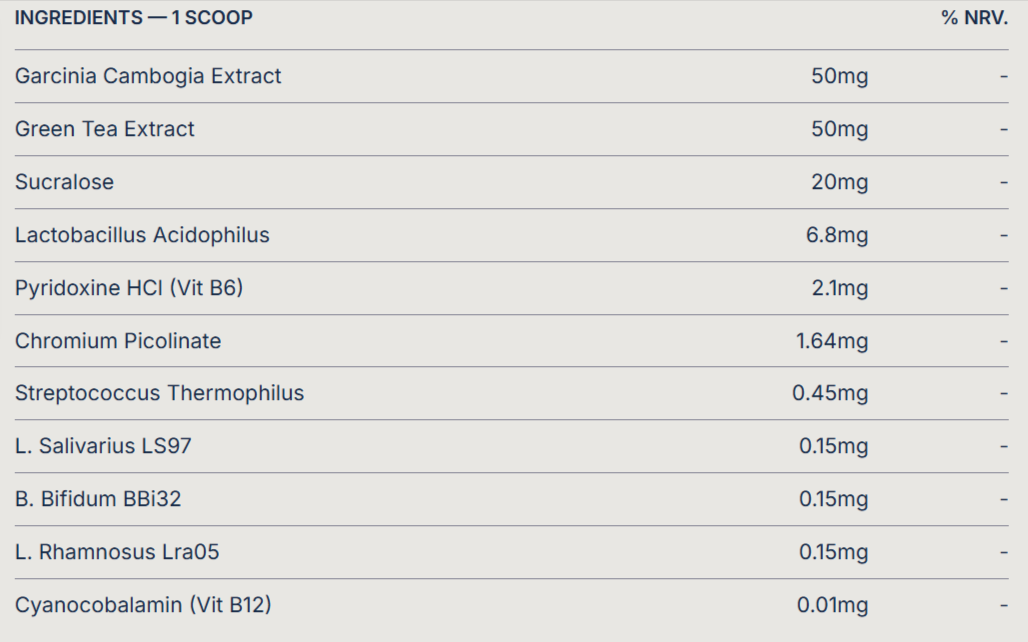
Task: Click the 50mg amount for Garcinia Cambogia
Action: coord(839,76)
